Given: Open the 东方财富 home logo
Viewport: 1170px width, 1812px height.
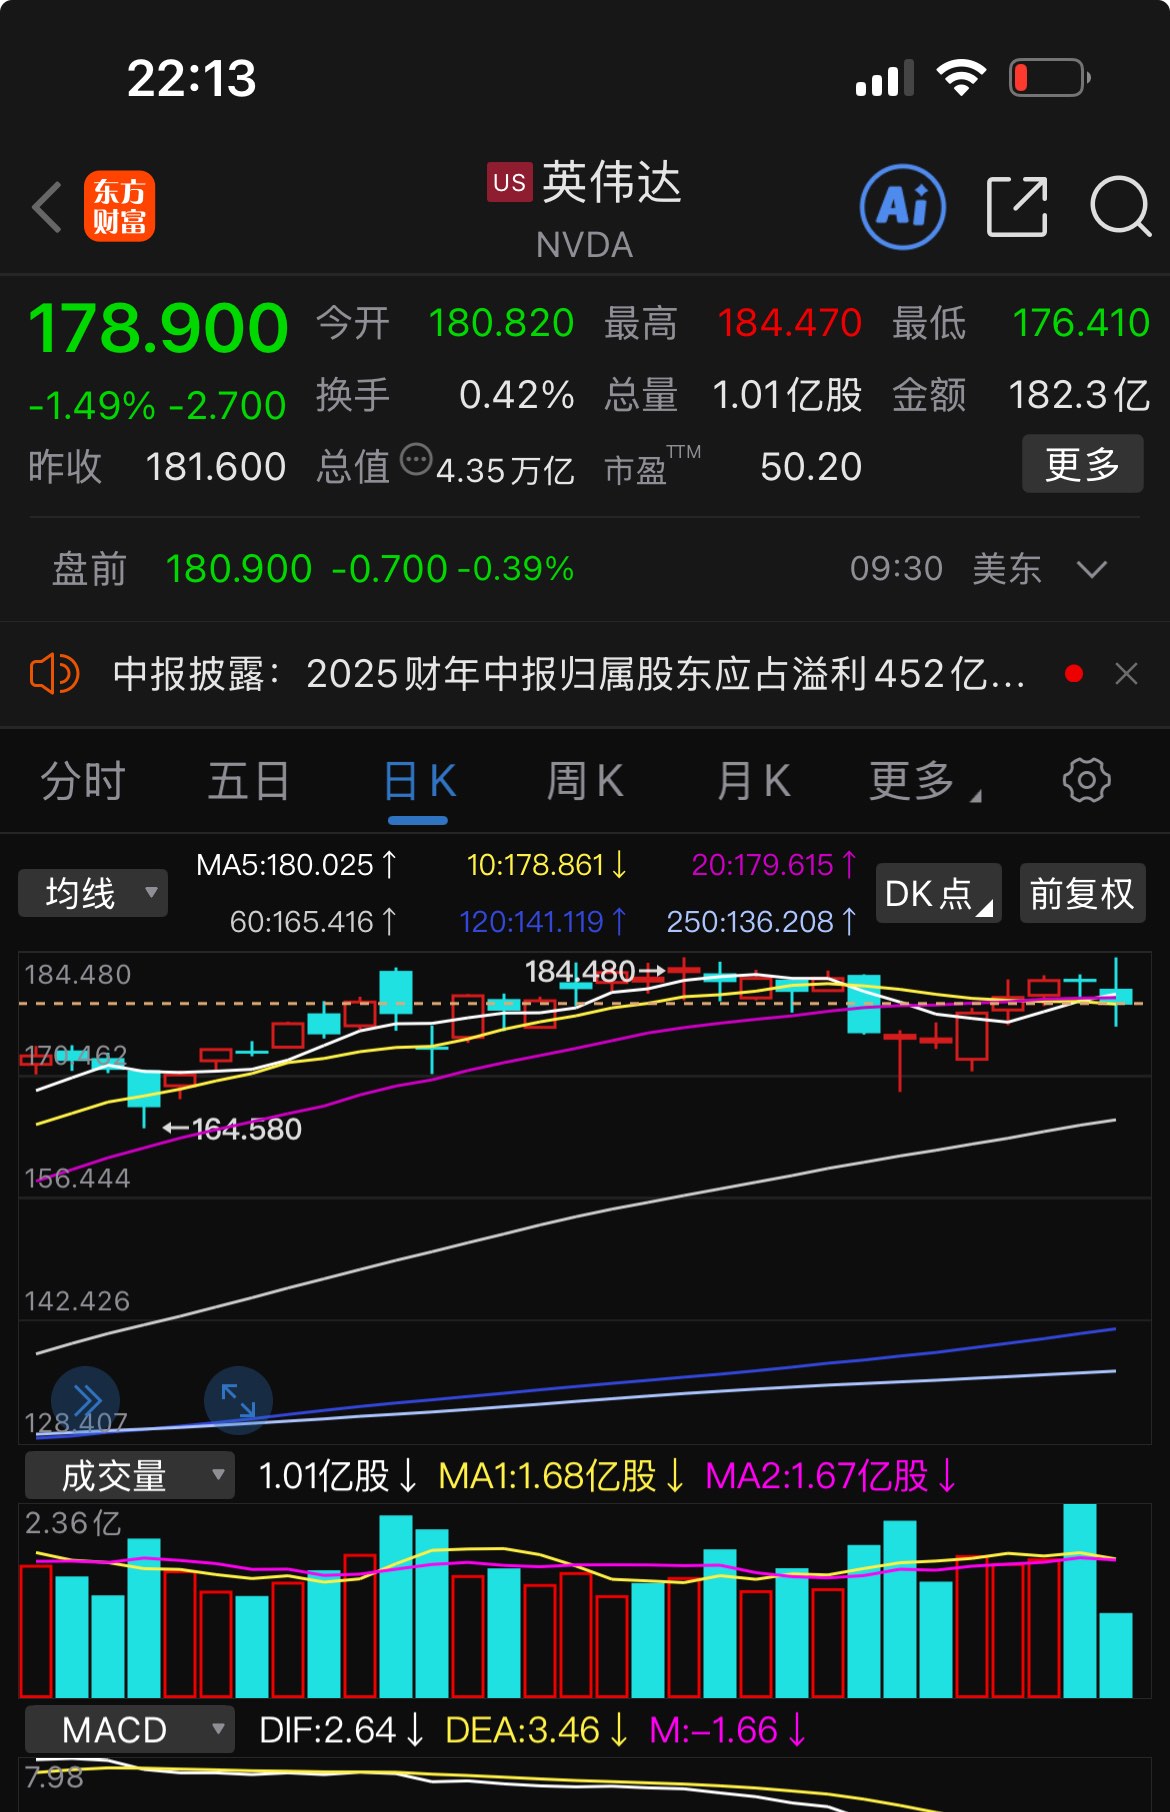Looking at the screenshot, I should click(x=120, y=206).
